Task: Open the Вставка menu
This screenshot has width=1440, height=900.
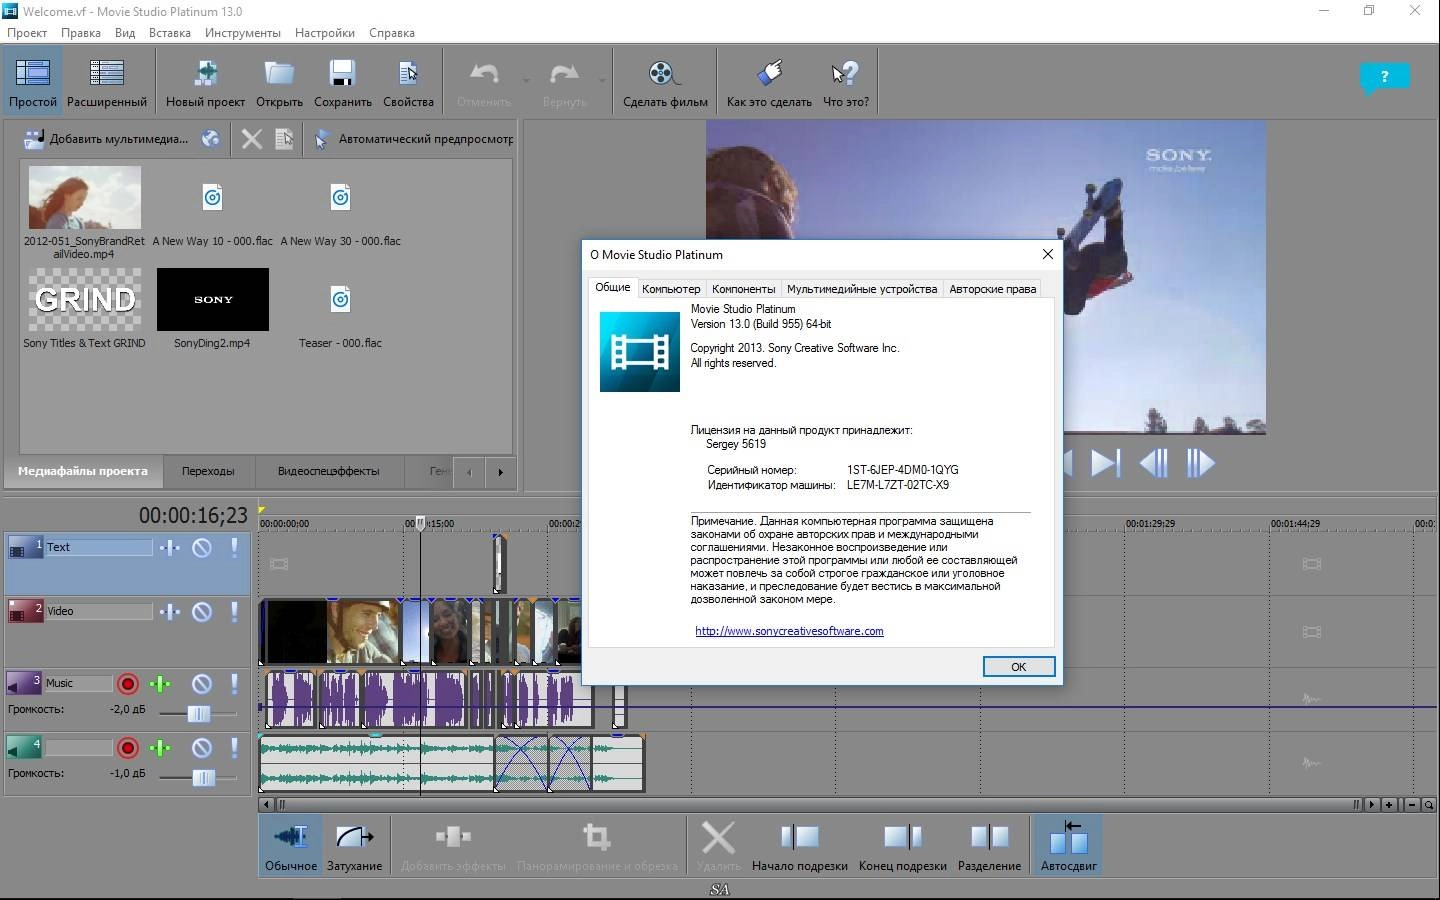Action: (169, 32)
